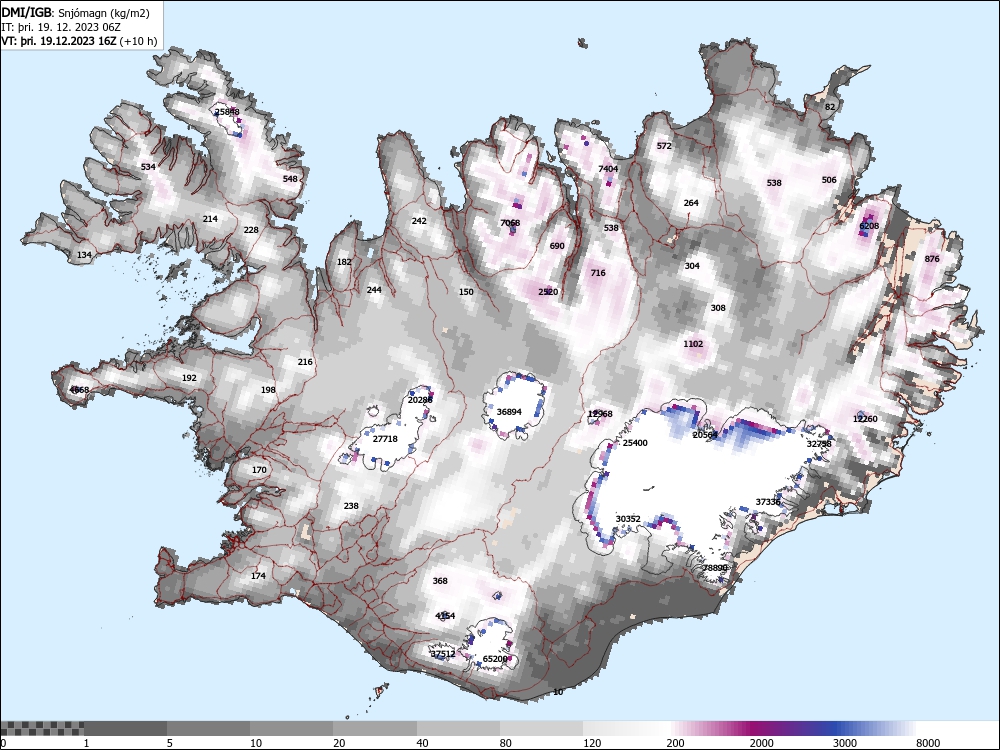This screenshot has width=1000, height=750.
Task: Click the map label 182
Action: [x=344, y=262]
